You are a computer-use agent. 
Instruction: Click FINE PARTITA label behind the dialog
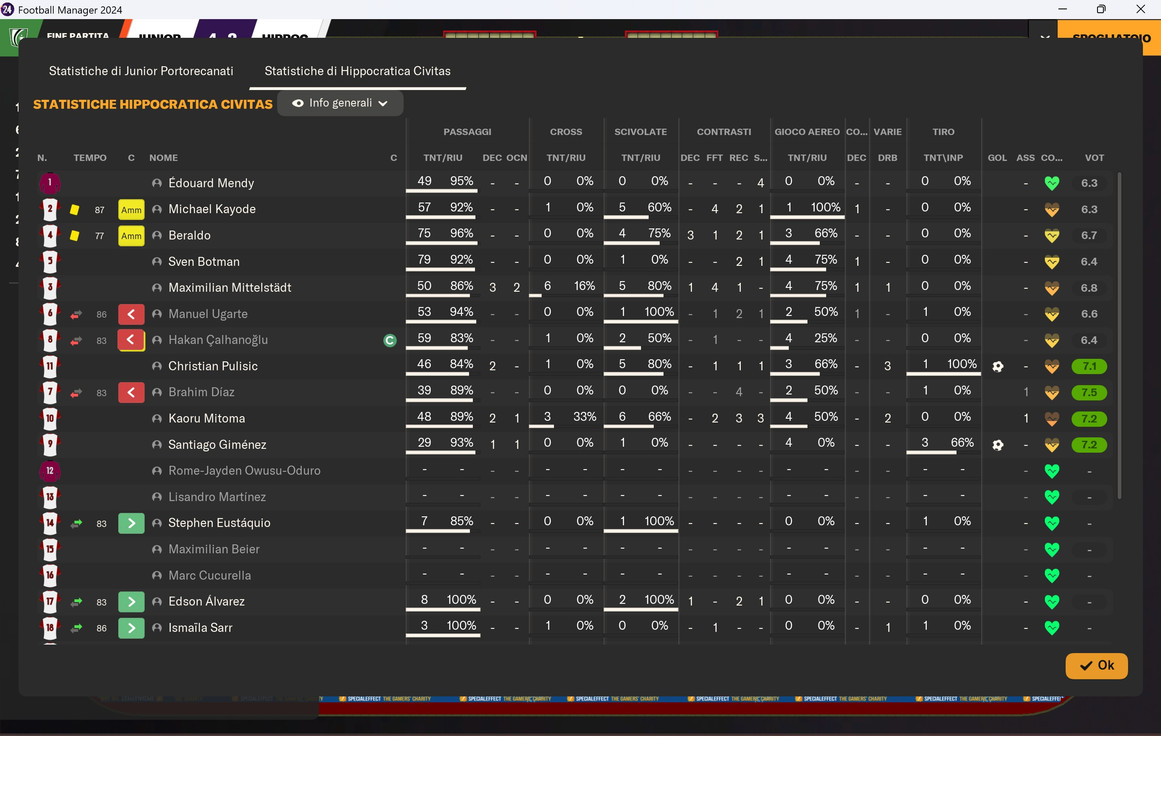[77, 35]
